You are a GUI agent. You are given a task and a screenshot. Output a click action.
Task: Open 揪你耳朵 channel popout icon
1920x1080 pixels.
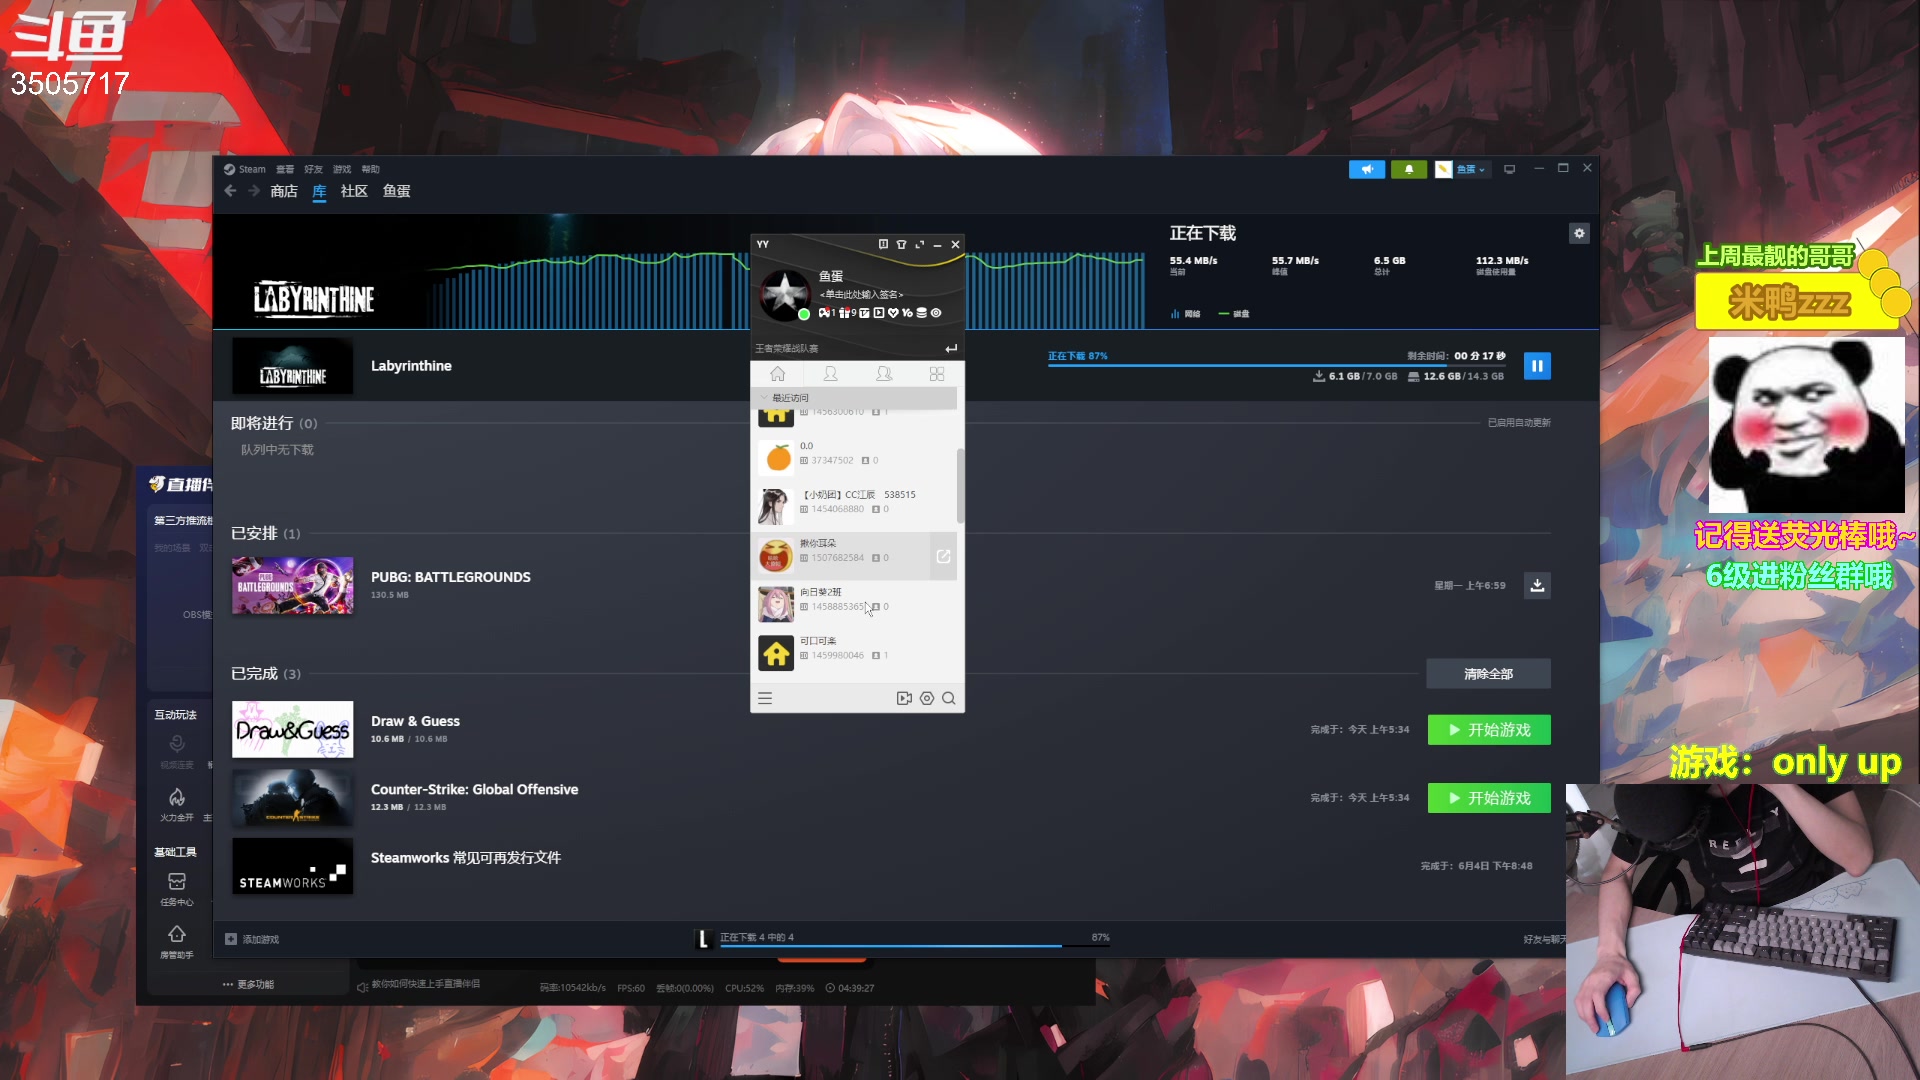tap(943, 556)
